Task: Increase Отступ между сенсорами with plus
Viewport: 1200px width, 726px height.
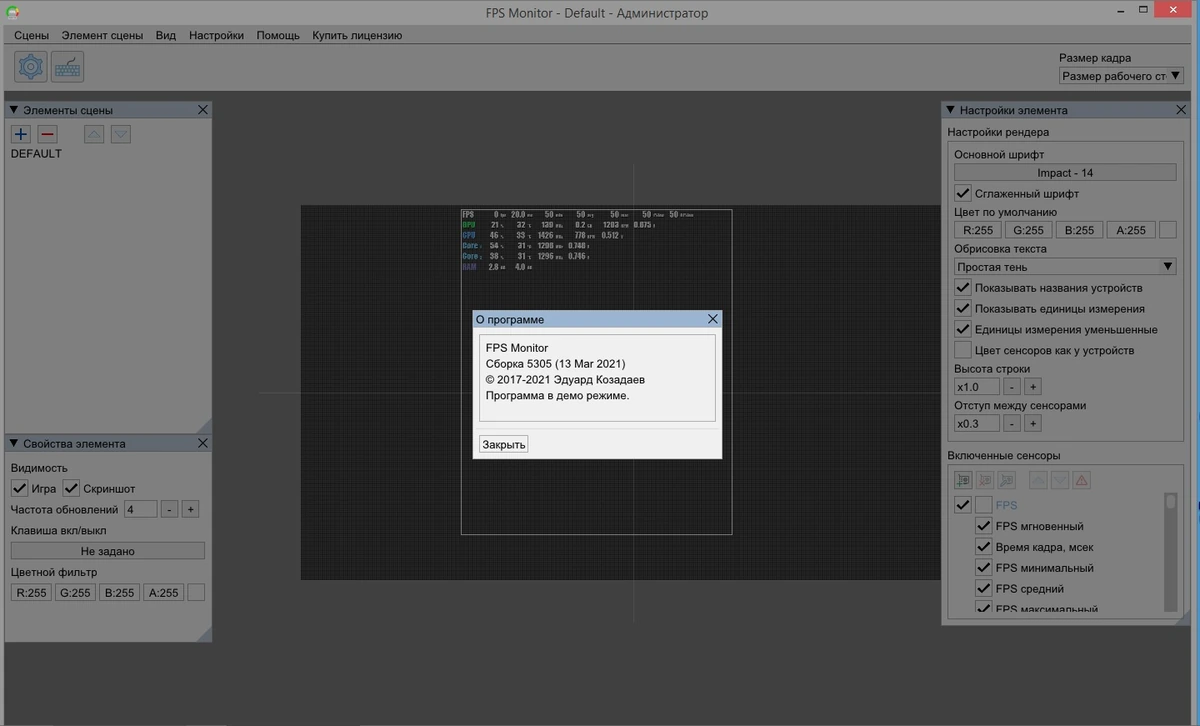Action: 1033,423
